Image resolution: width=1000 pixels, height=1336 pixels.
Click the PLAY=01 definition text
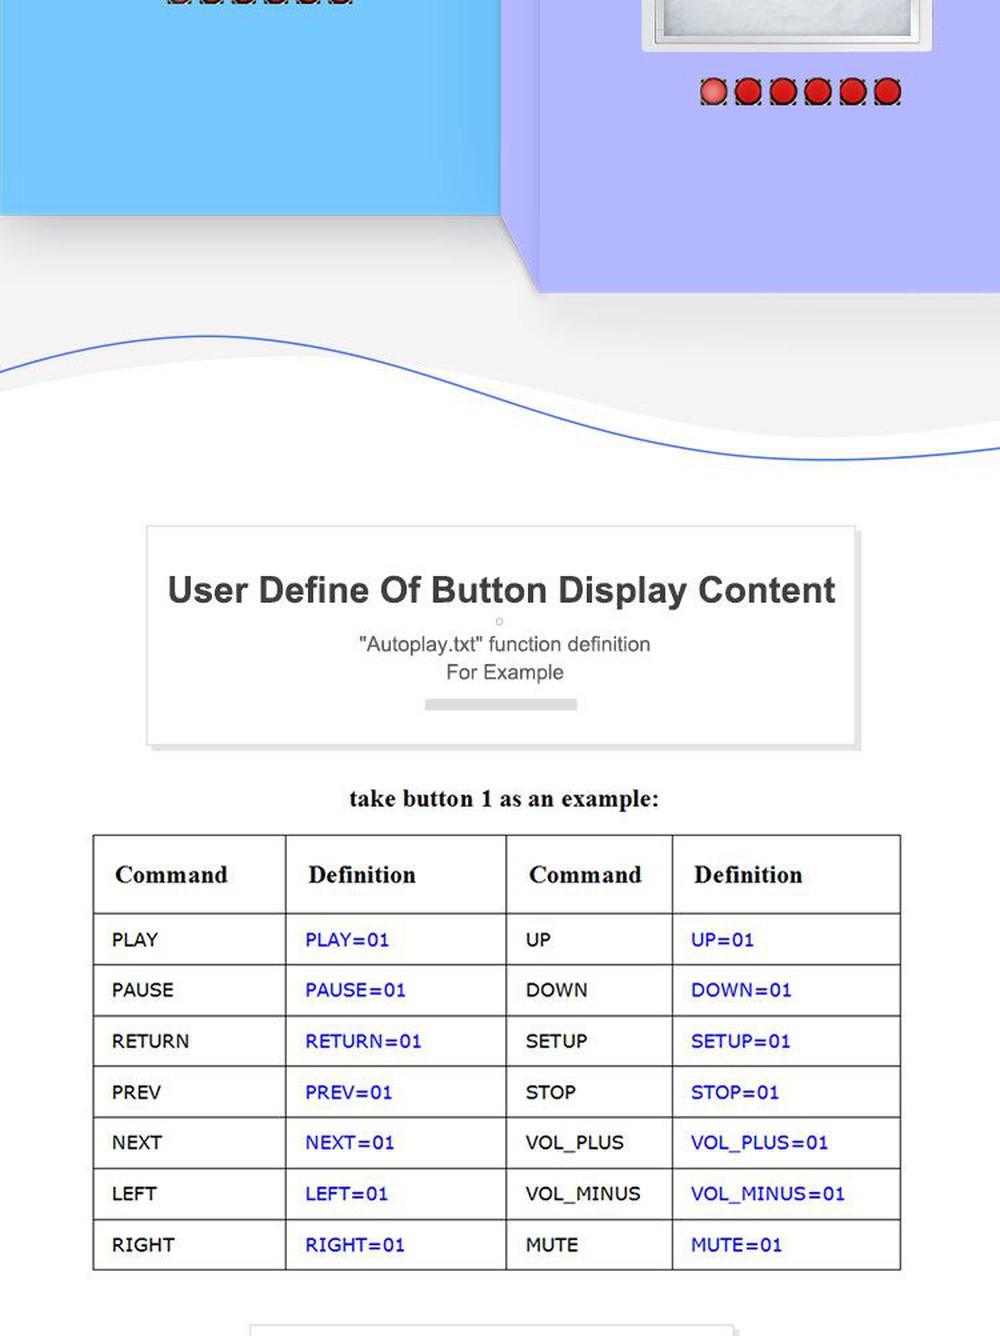(x=346, y=940)
